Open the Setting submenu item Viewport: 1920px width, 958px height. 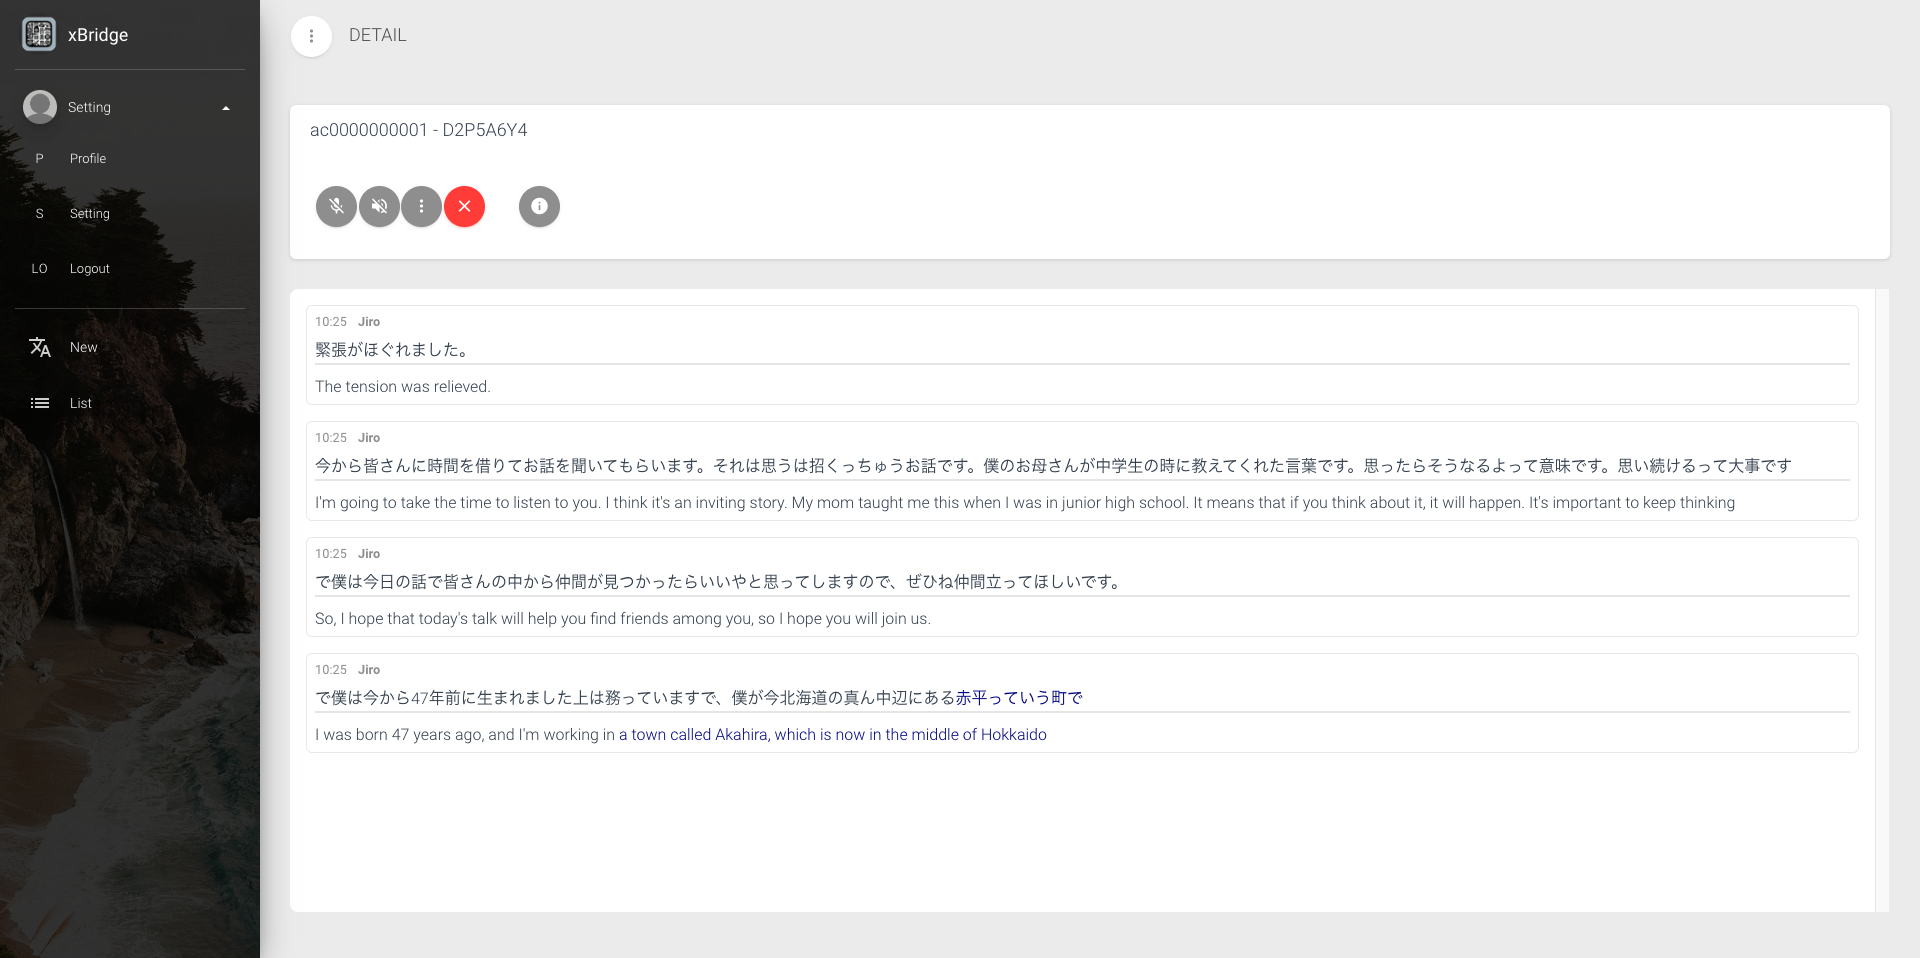coord(90,214)
